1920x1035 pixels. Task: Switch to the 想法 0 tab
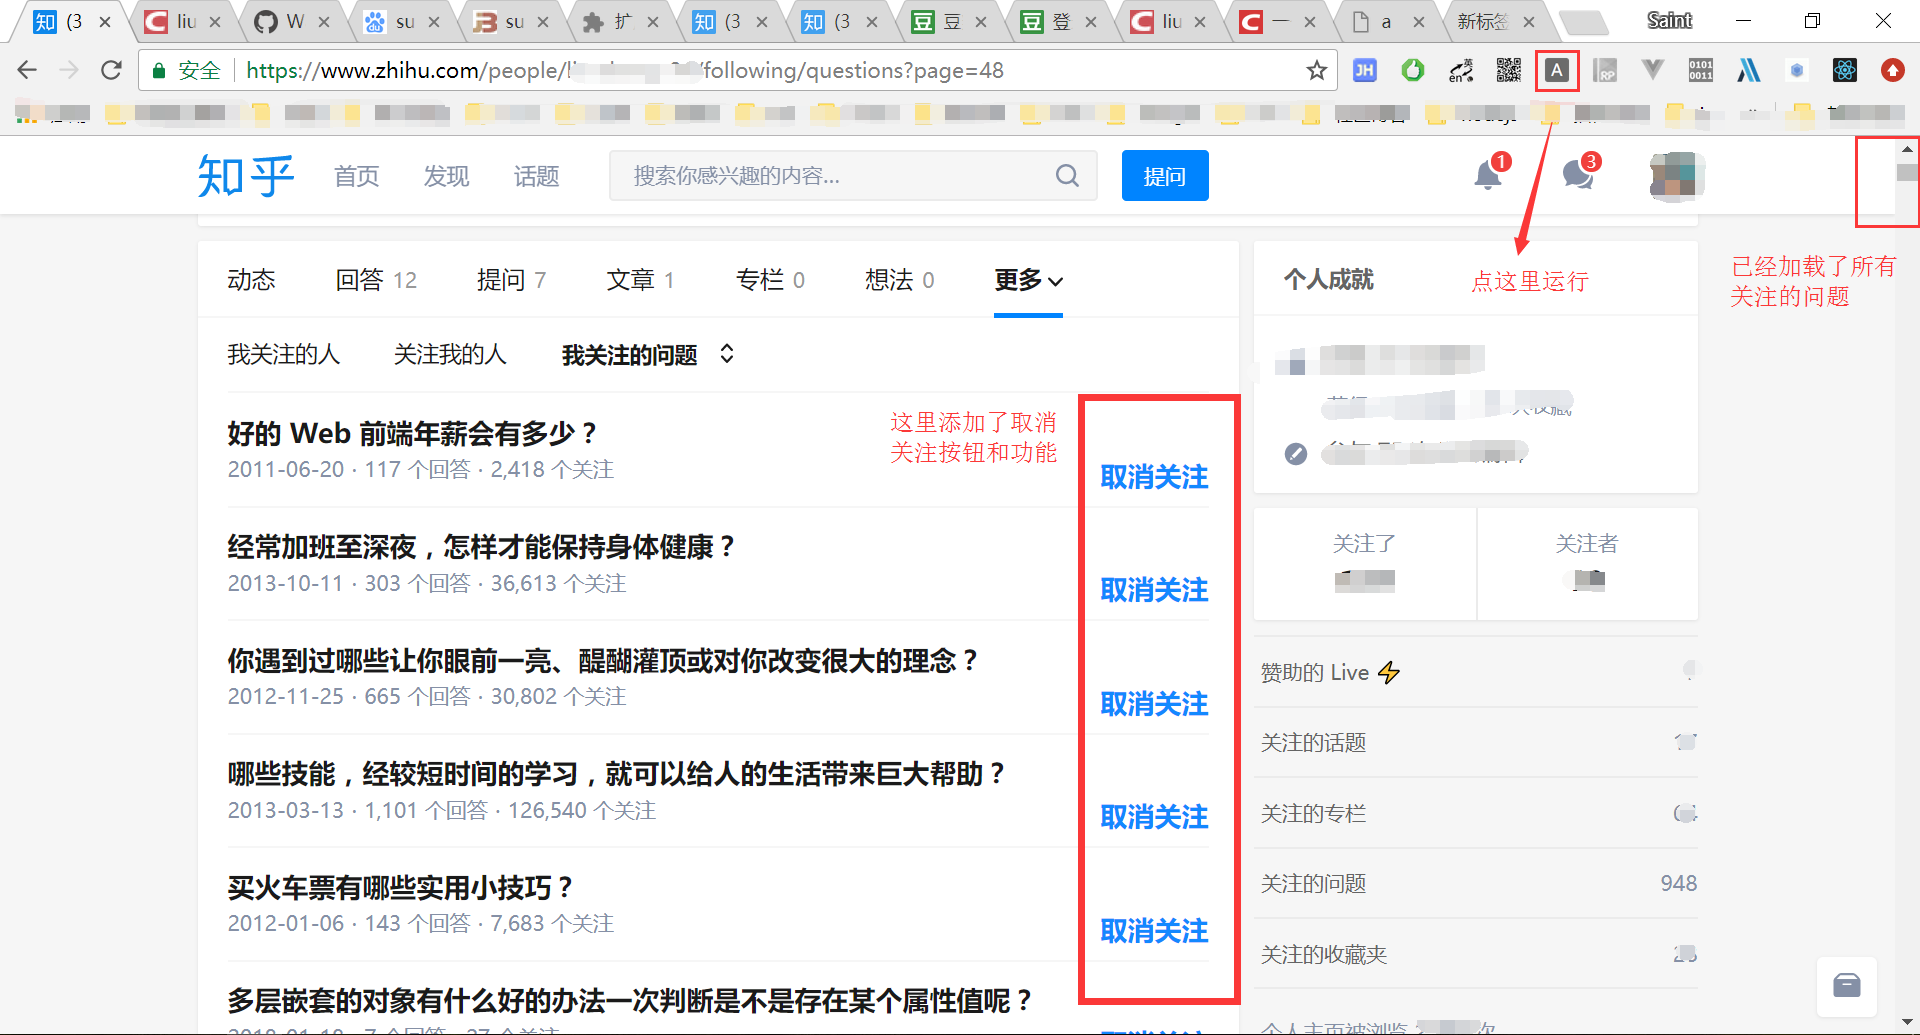click(899, 280)
